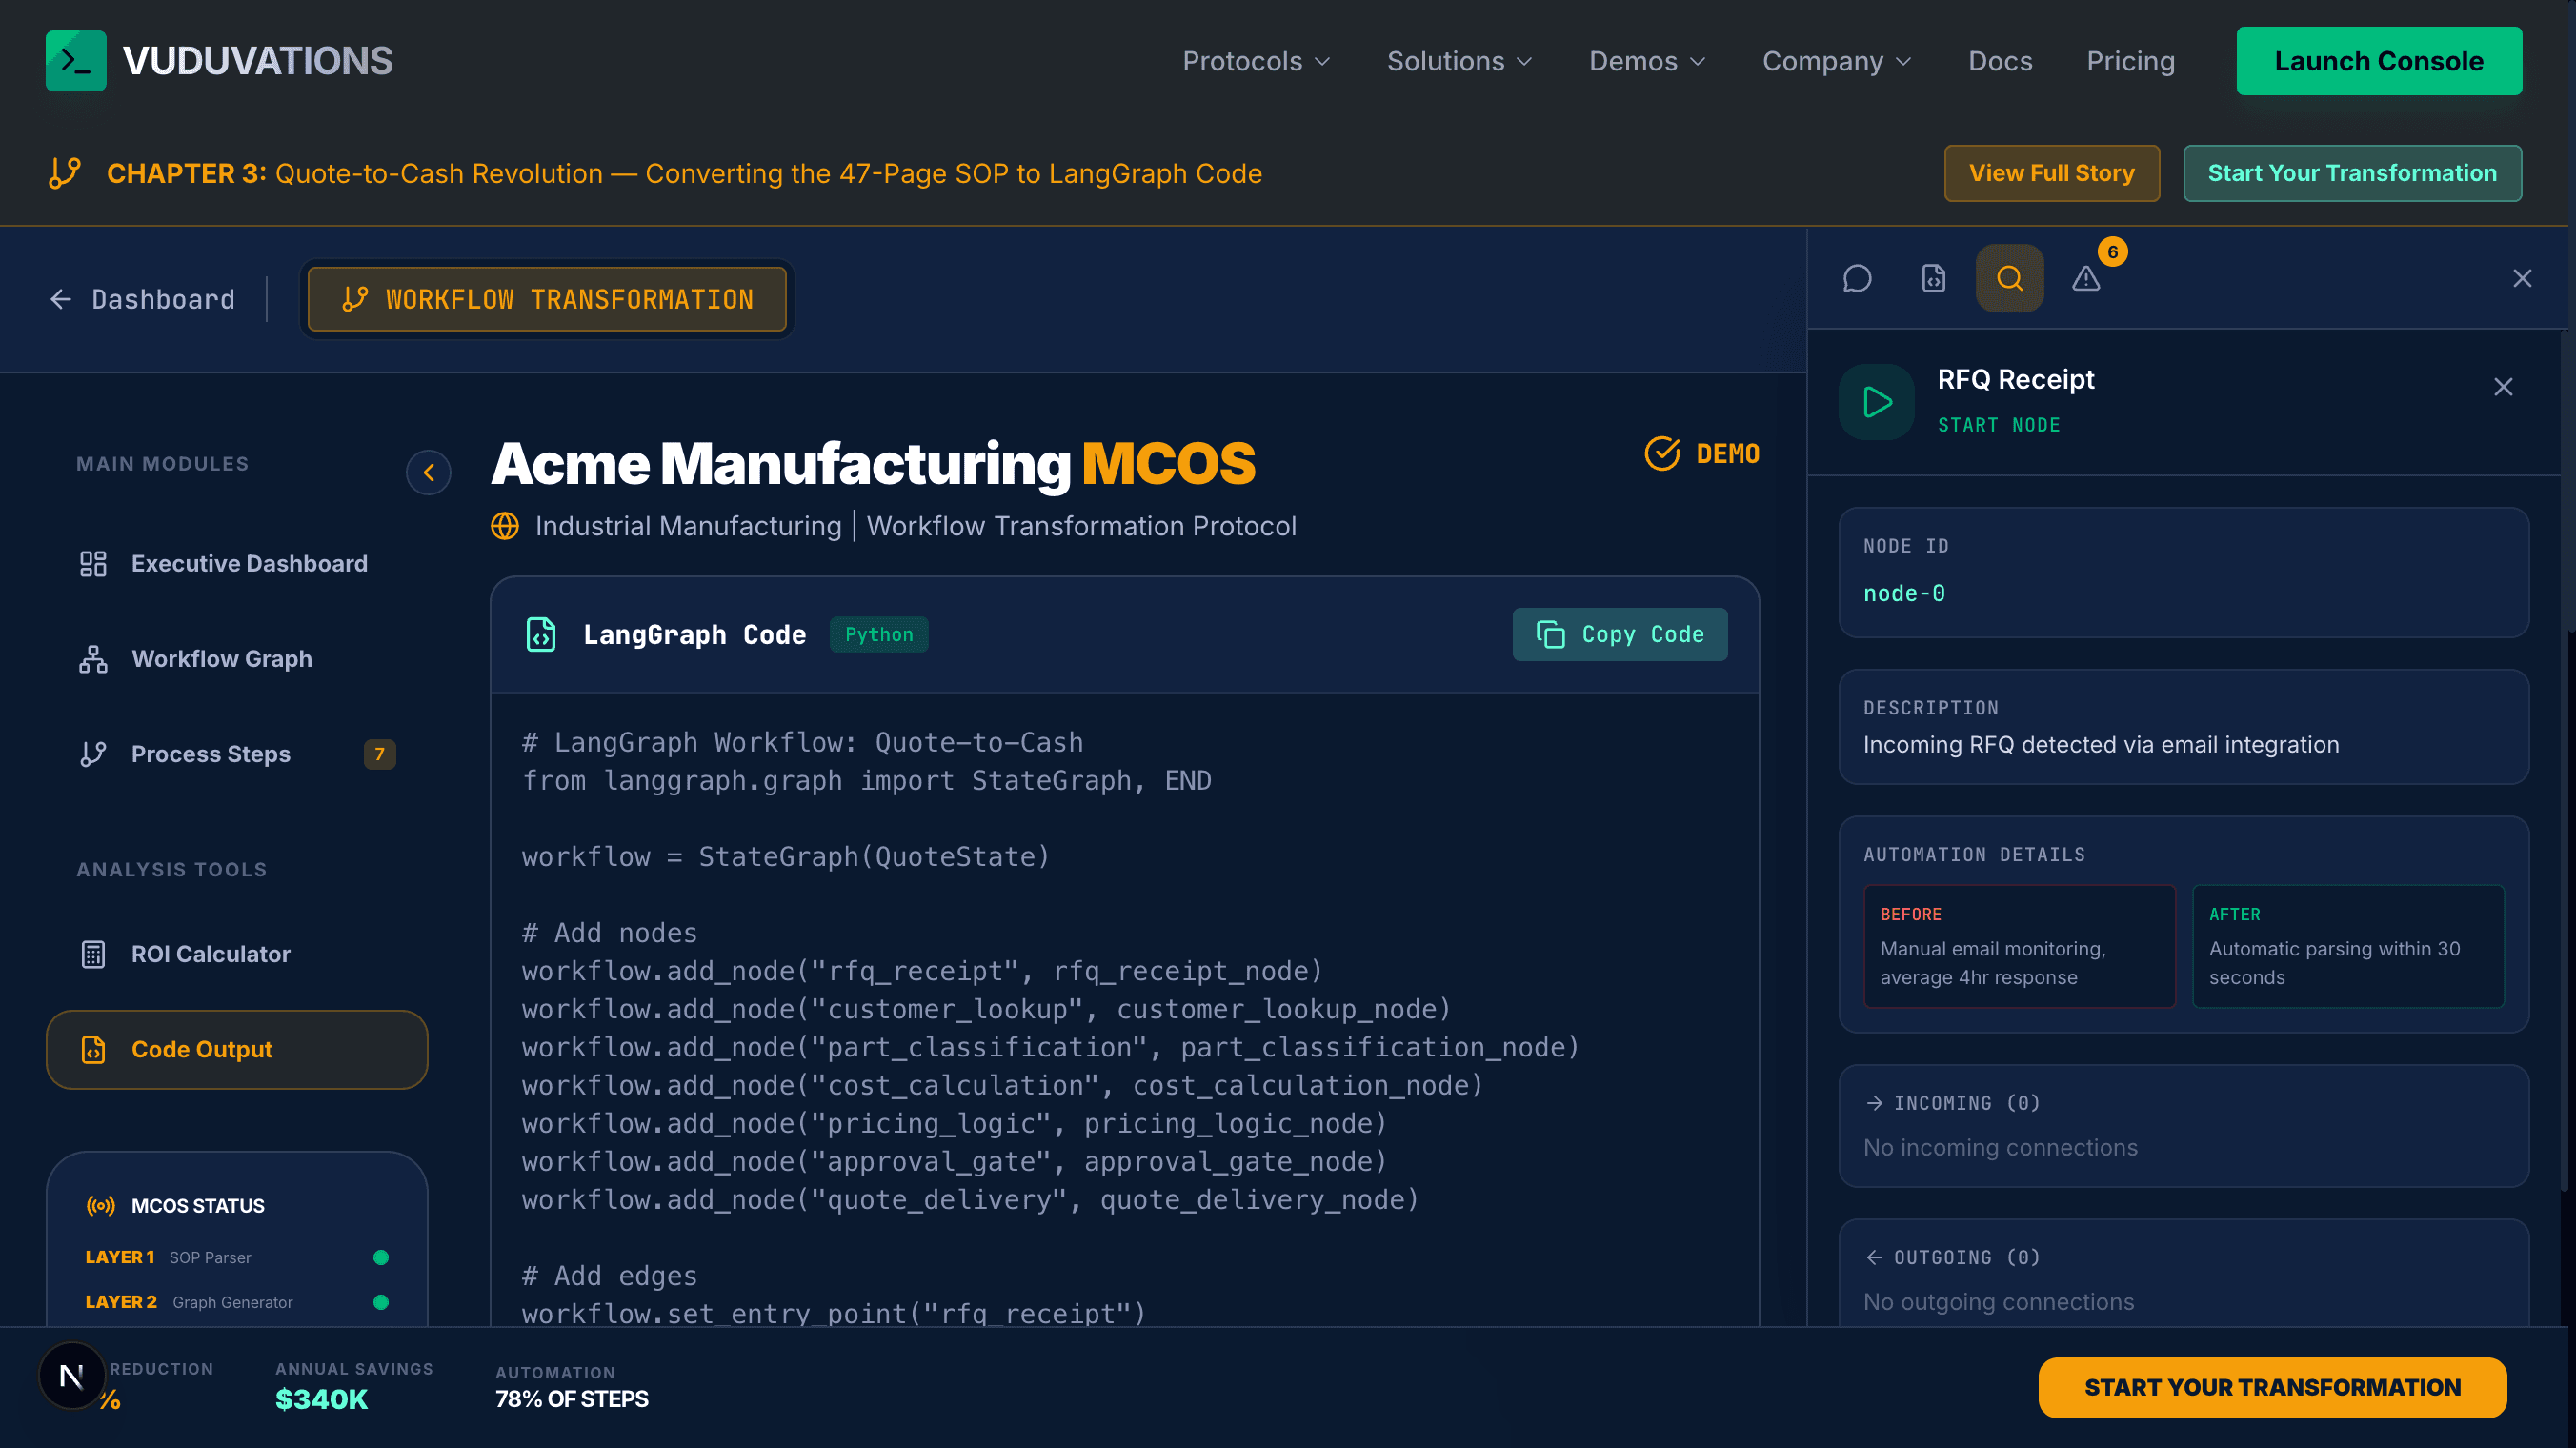Click the node-0 ID value
The image size is (2576, 1448).
coord(1904,593)
